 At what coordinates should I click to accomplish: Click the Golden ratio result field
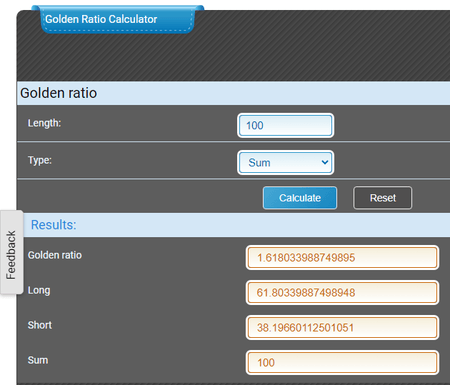342,258
